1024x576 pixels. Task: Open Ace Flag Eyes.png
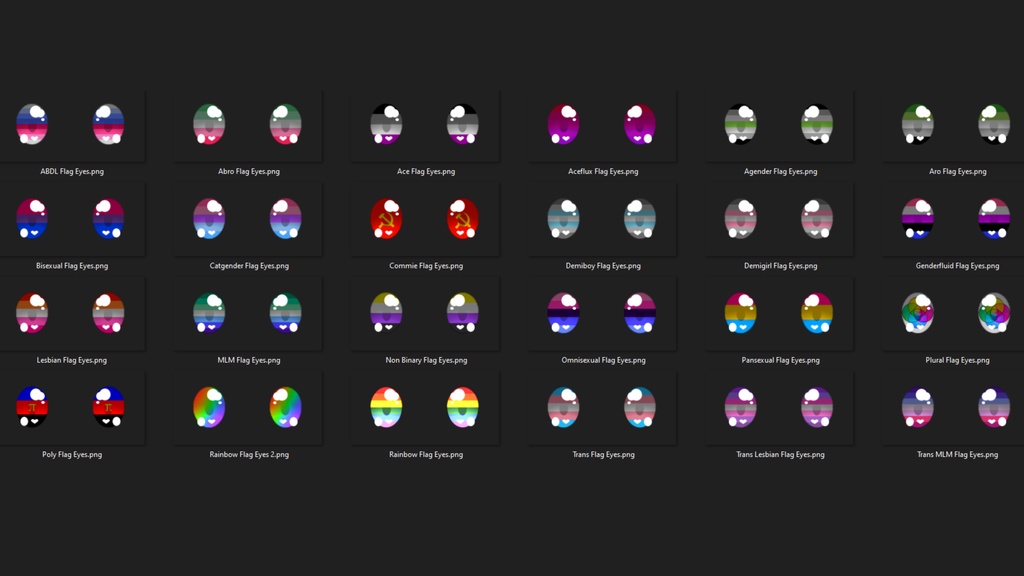(x=423, y=124)
